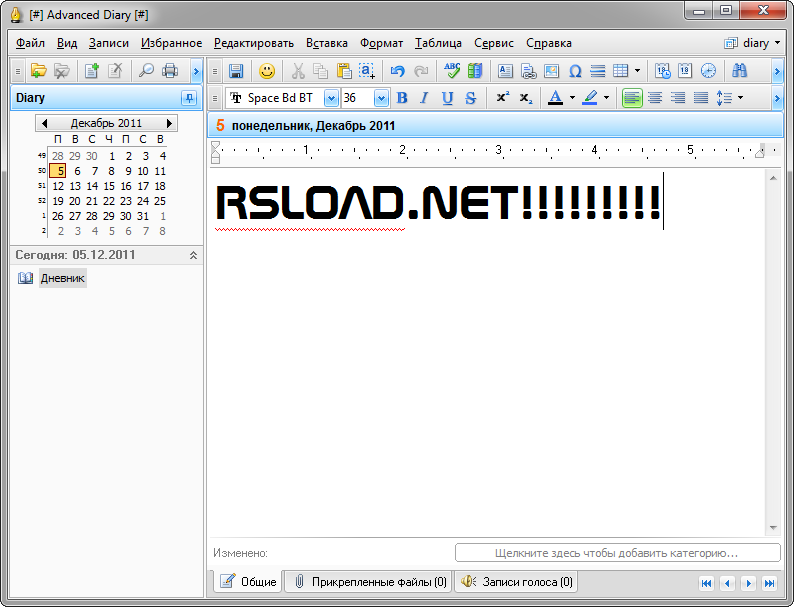Insert an Omega special symbol
The height and width of the screenshot is (607, 794).
[x=575, y=71]
